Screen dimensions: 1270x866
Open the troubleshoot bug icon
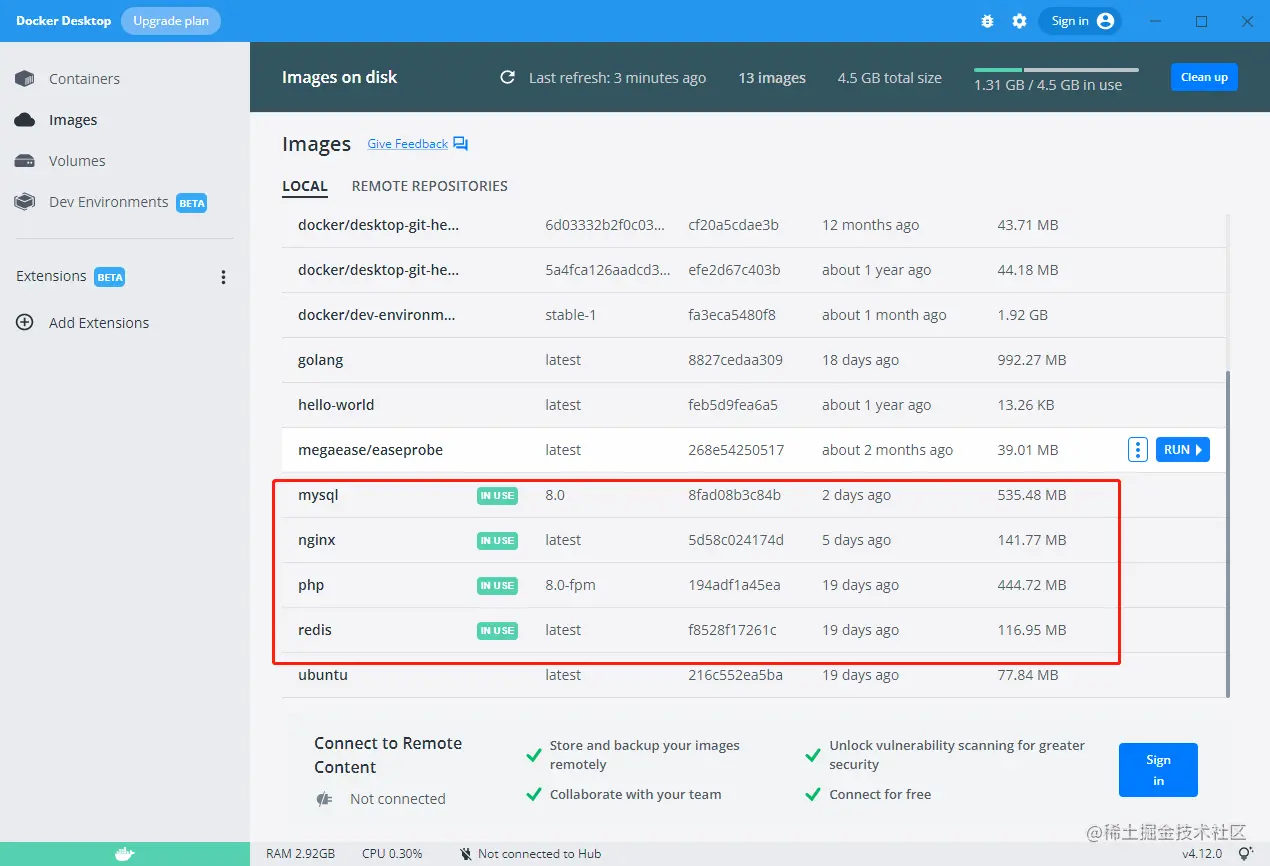click(x=987, y=21)
